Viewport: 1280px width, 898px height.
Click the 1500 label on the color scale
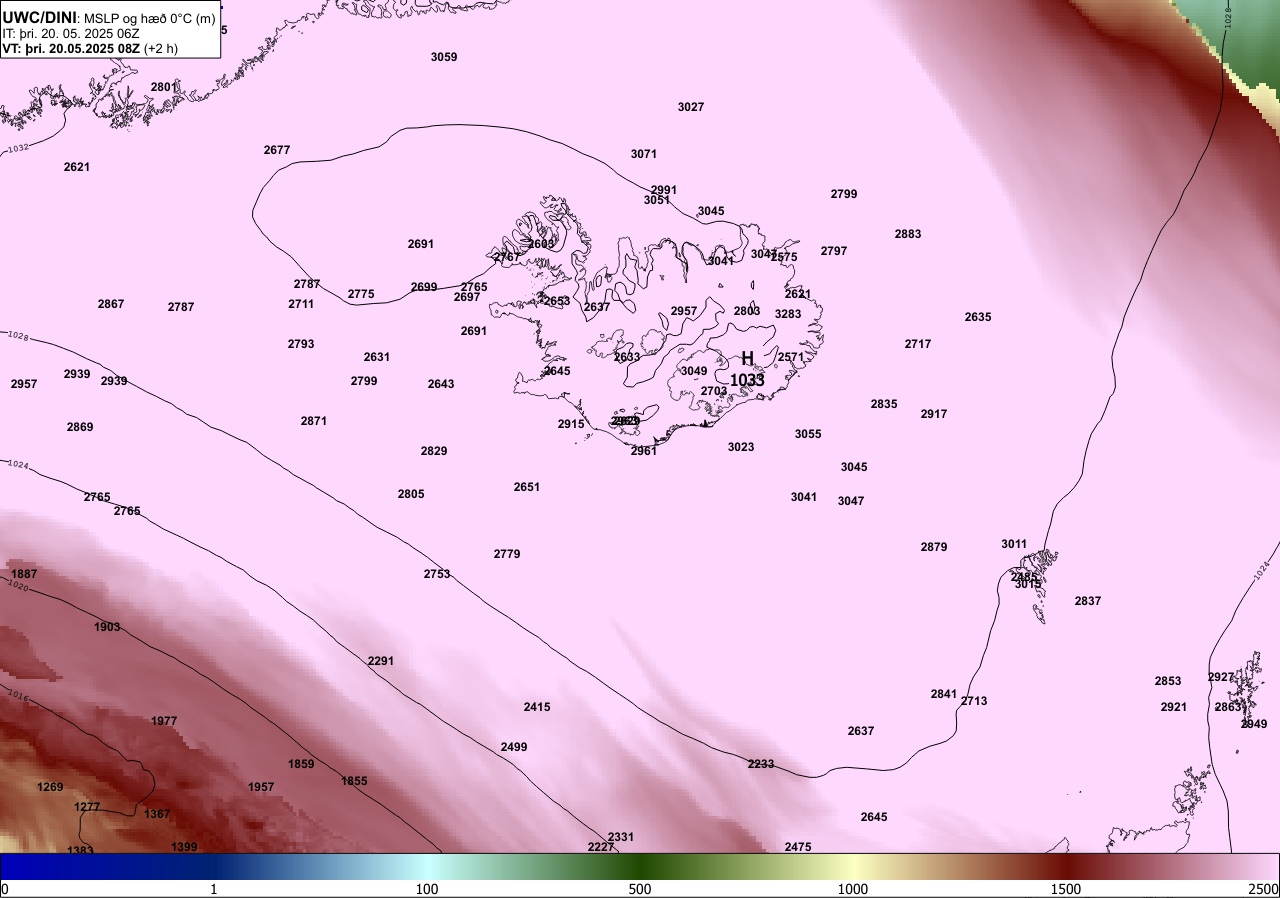pos(1065,889)
